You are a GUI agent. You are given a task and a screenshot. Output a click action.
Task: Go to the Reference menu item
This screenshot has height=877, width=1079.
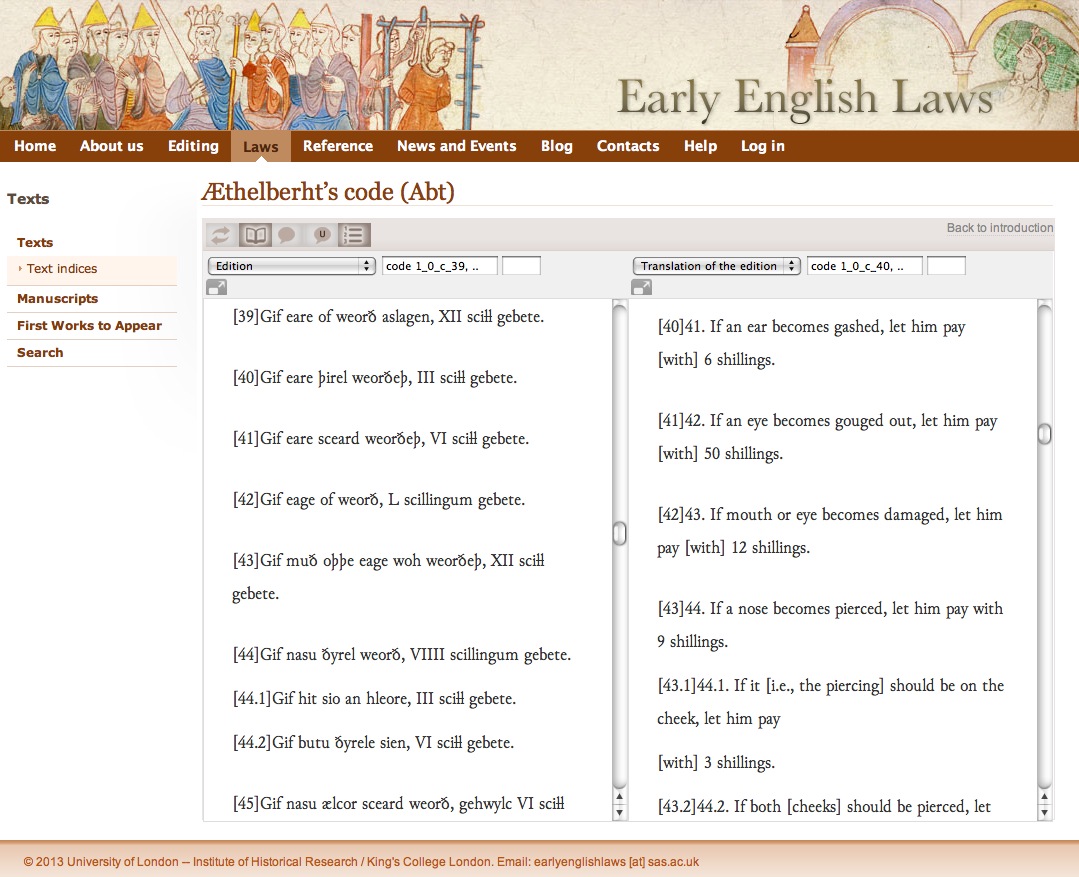(x=338, y=146)
